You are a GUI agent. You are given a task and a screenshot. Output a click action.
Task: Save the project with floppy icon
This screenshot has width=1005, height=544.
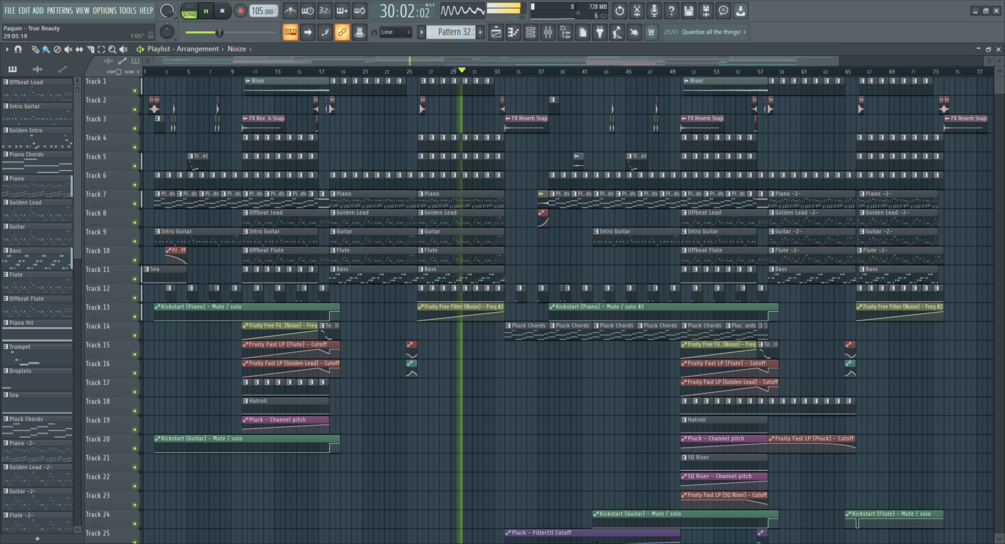click(x=688, y=11)
